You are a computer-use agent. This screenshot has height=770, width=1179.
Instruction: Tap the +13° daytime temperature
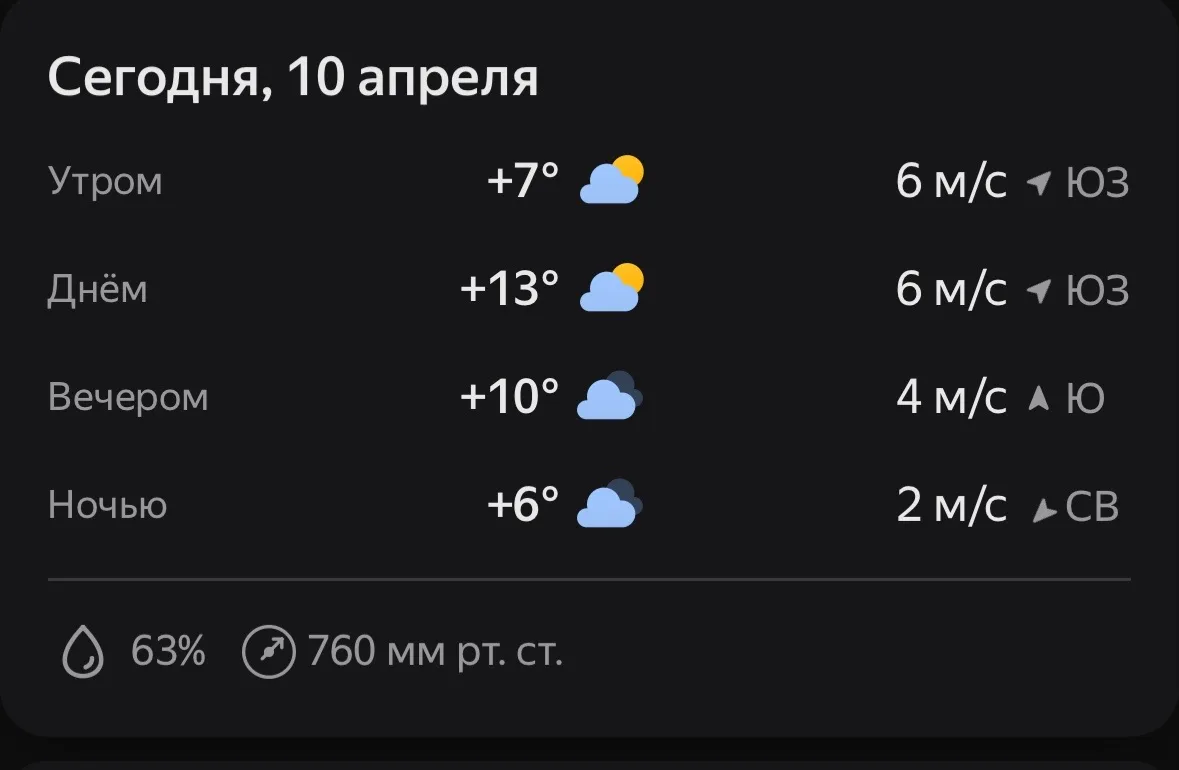pos(509,290)
